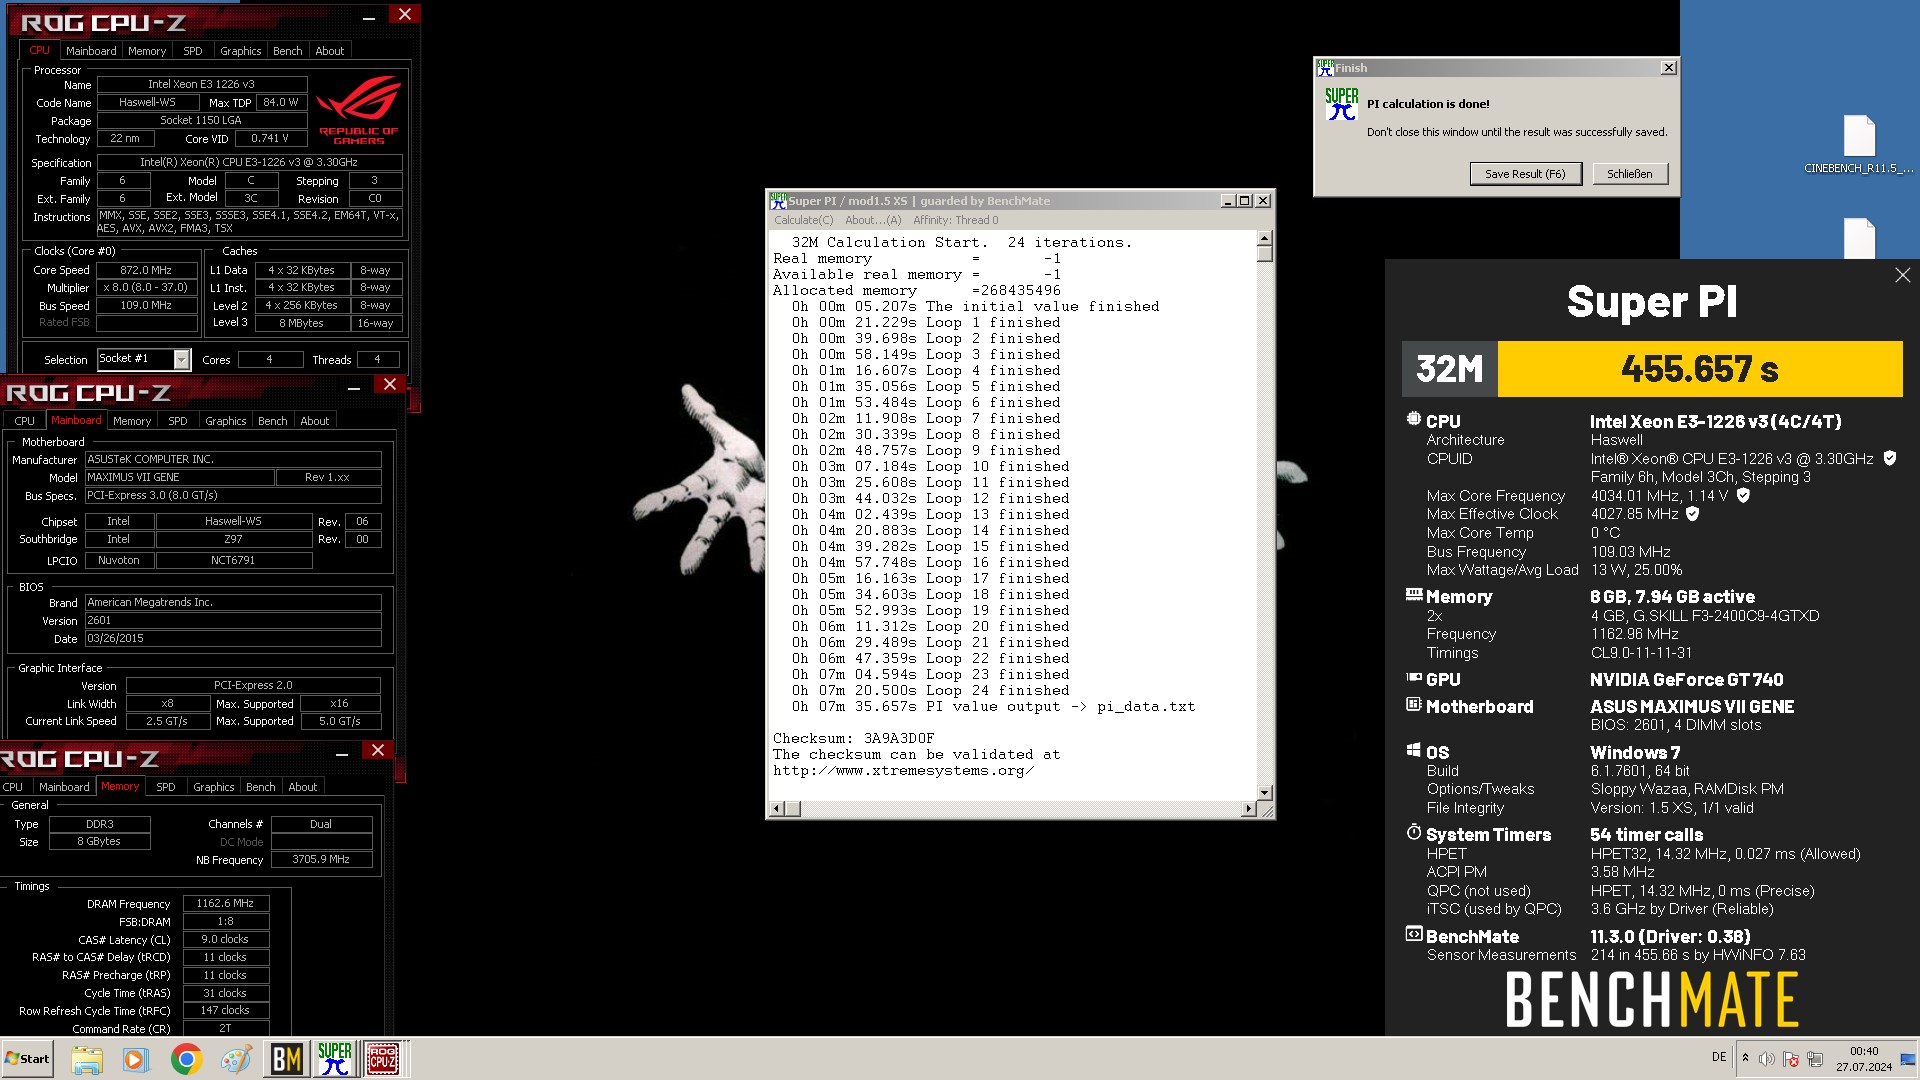The height and width of the screenshot is (1080, 1920).
Task: Click the System Timers clock icon
Action: (1413, 833)
